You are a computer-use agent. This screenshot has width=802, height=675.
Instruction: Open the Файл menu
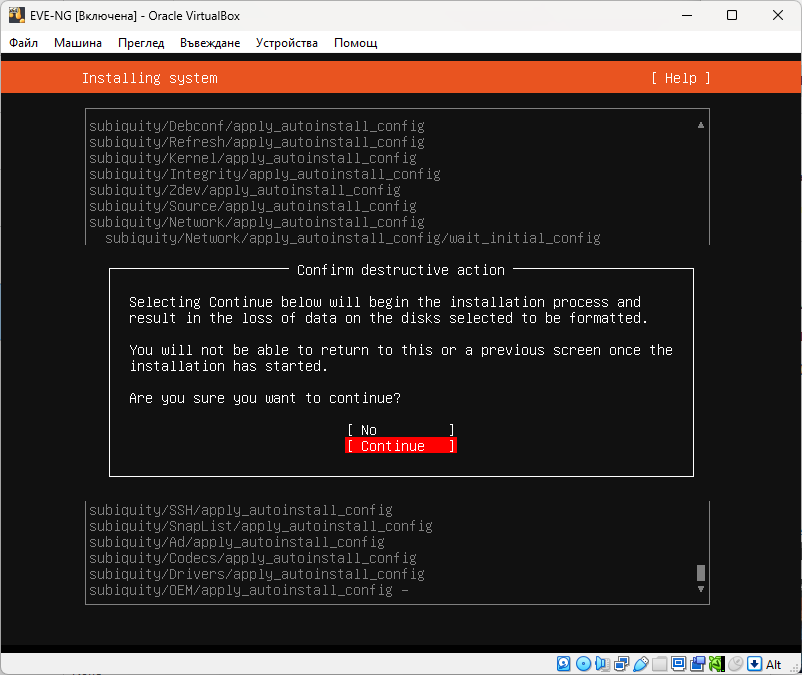[x=23, y=43]
